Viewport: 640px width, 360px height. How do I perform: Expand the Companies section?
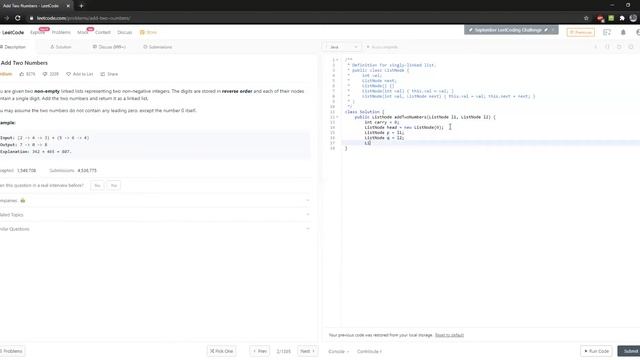point(155,200)
